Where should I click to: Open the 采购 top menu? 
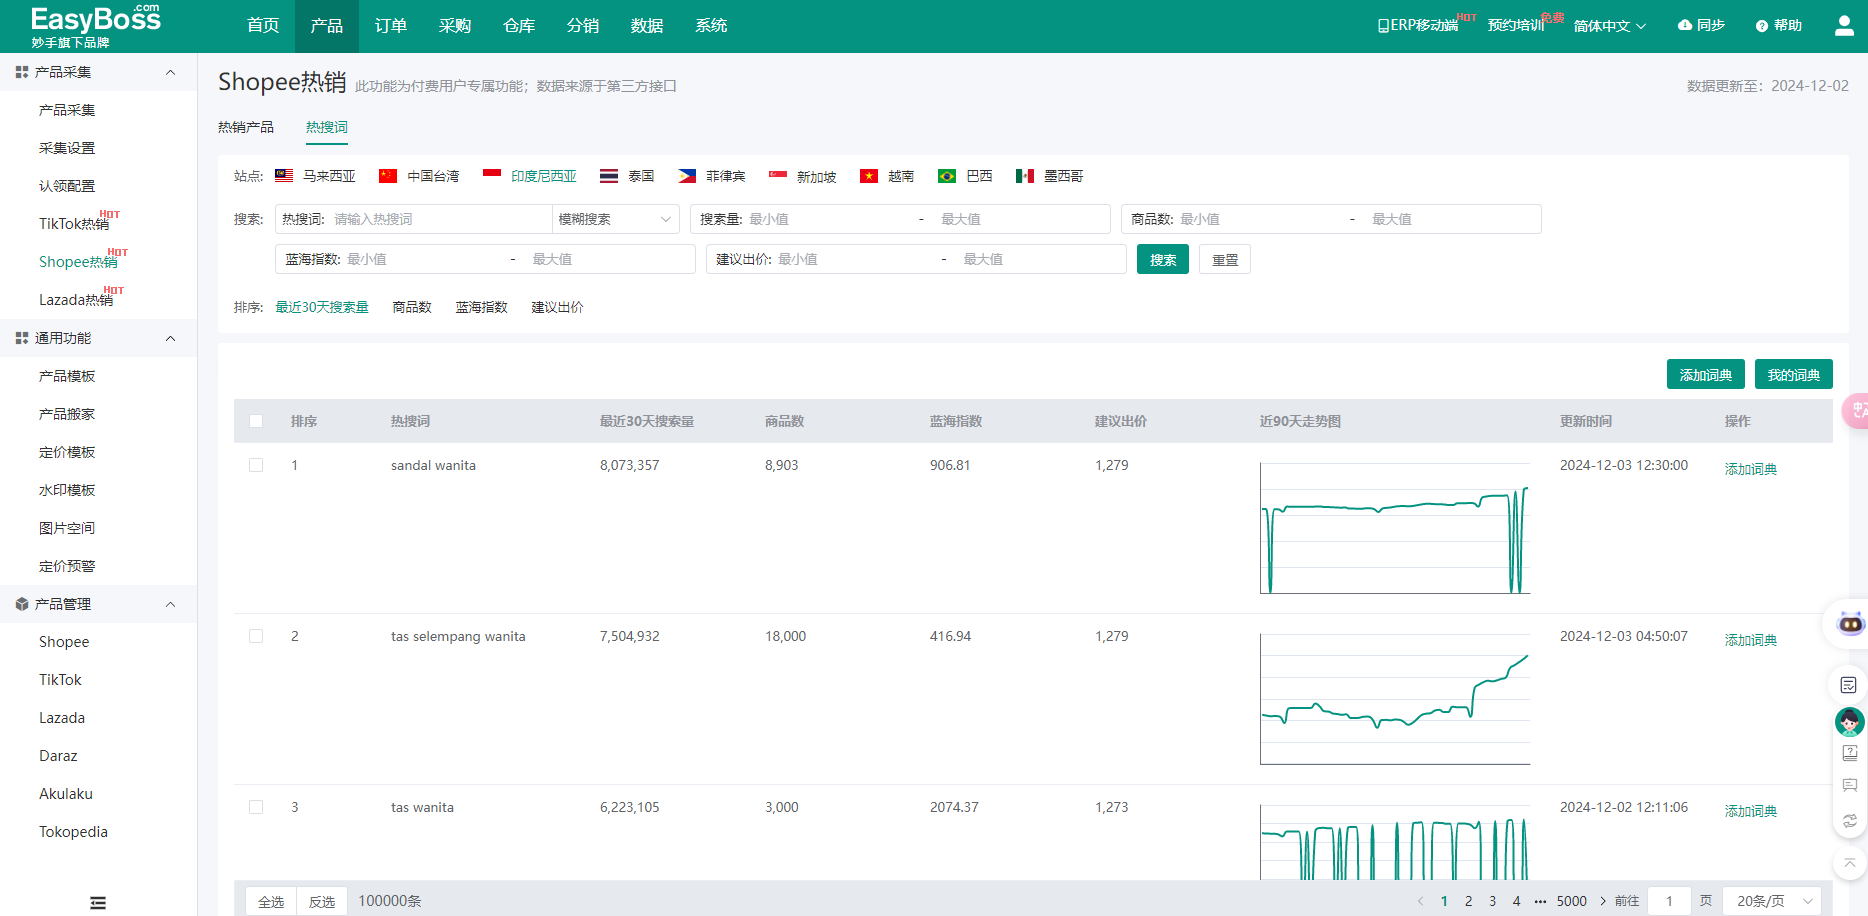click(x=455, y=26)
